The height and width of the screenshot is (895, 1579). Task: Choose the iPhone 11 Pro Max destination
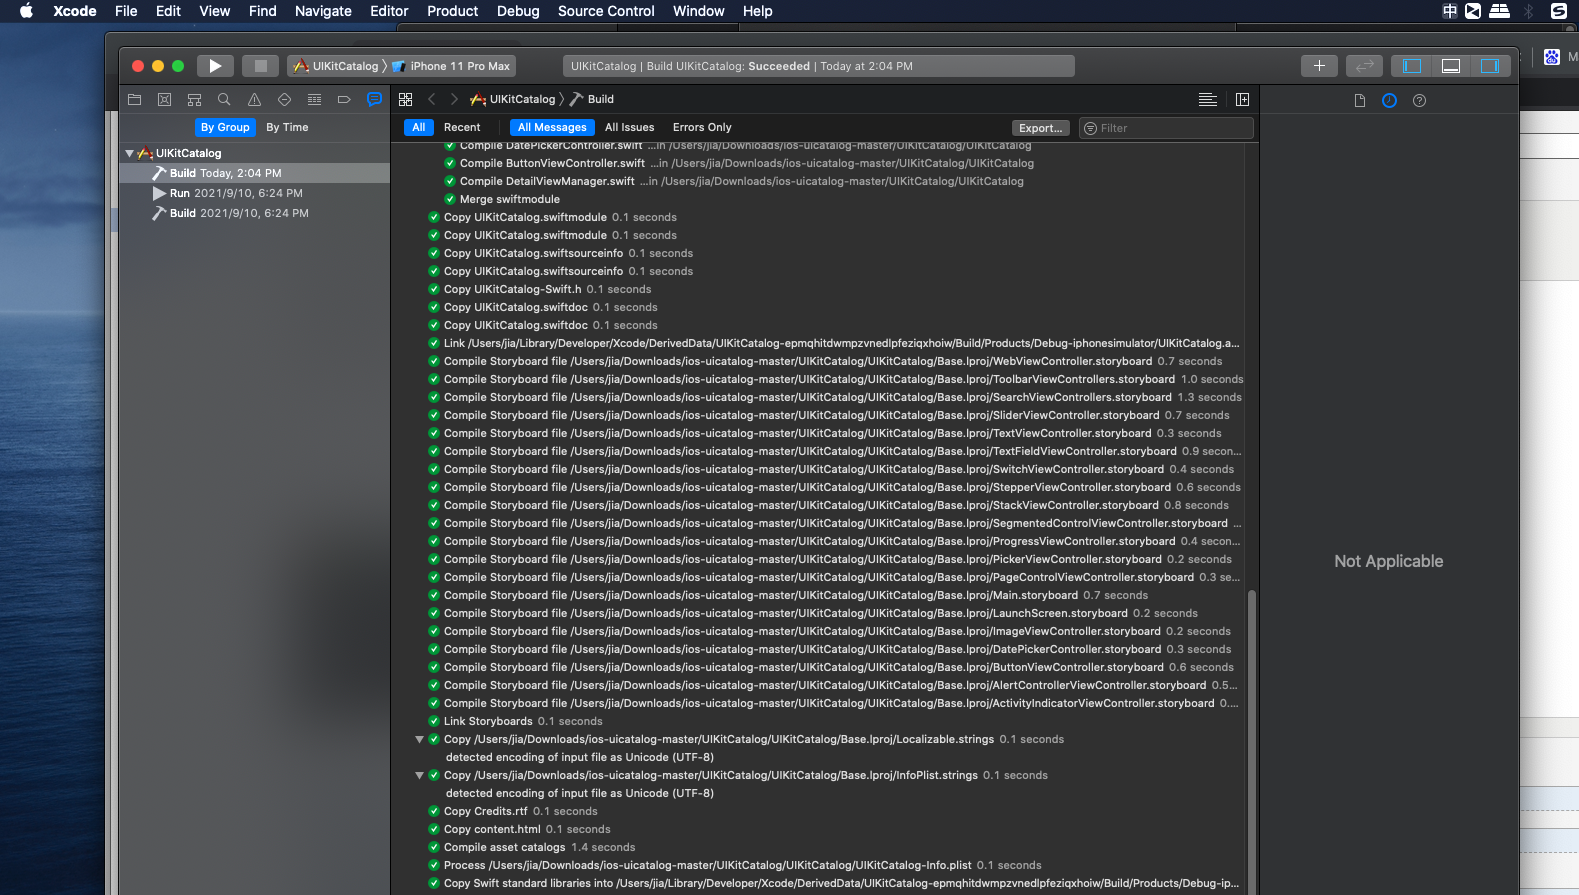pyautogui.click(x=452, y=66)
